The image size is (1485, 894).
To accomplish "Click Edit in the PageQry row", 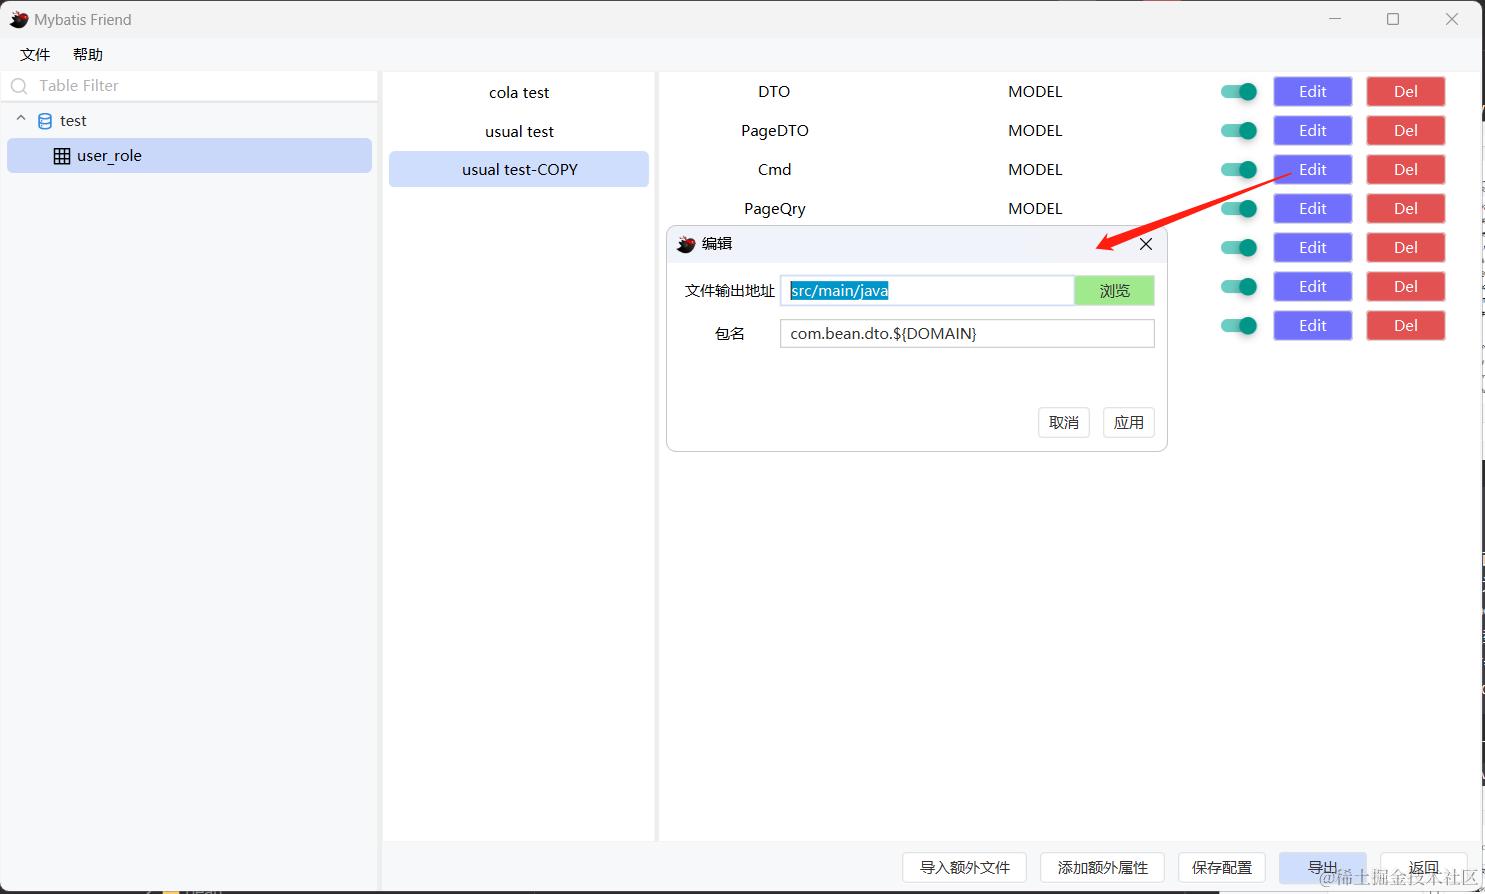I will (x=1313, y=209).
